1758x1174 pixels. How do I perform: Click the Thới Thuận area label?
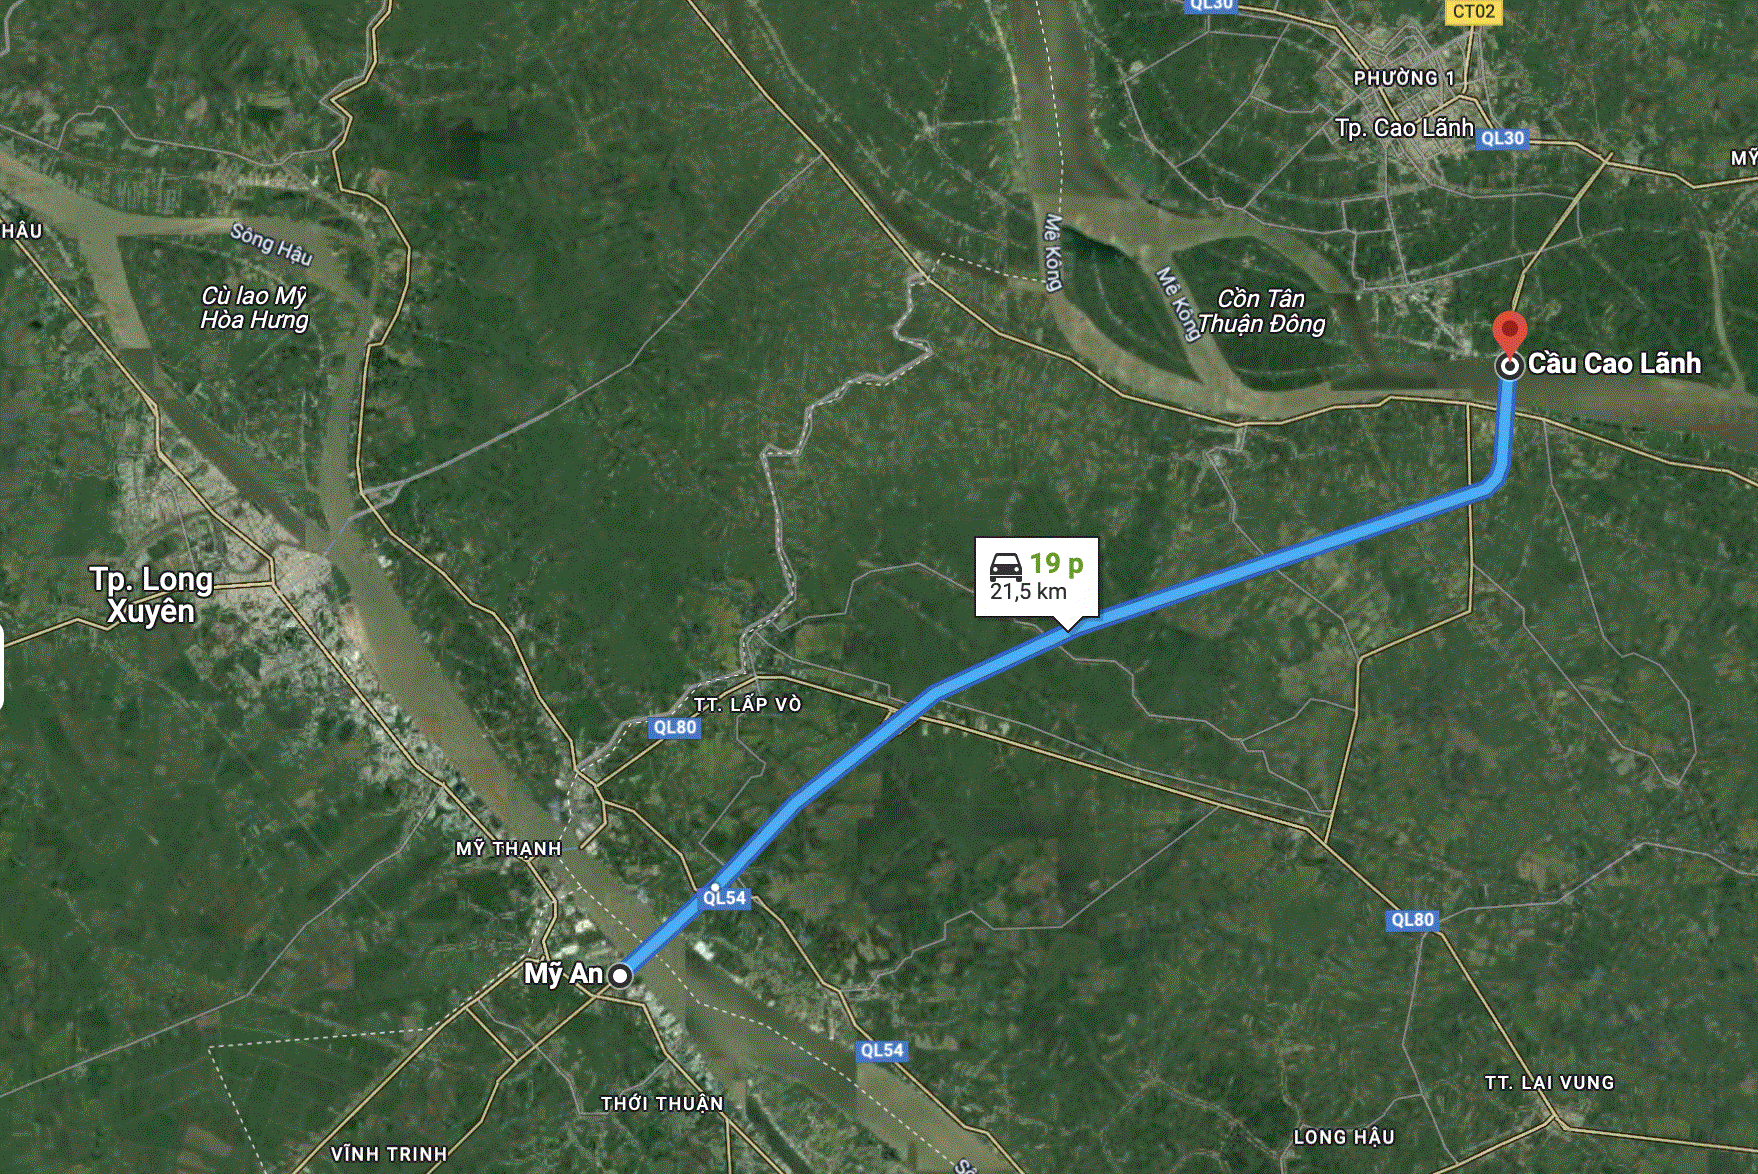coord(662,1103)
